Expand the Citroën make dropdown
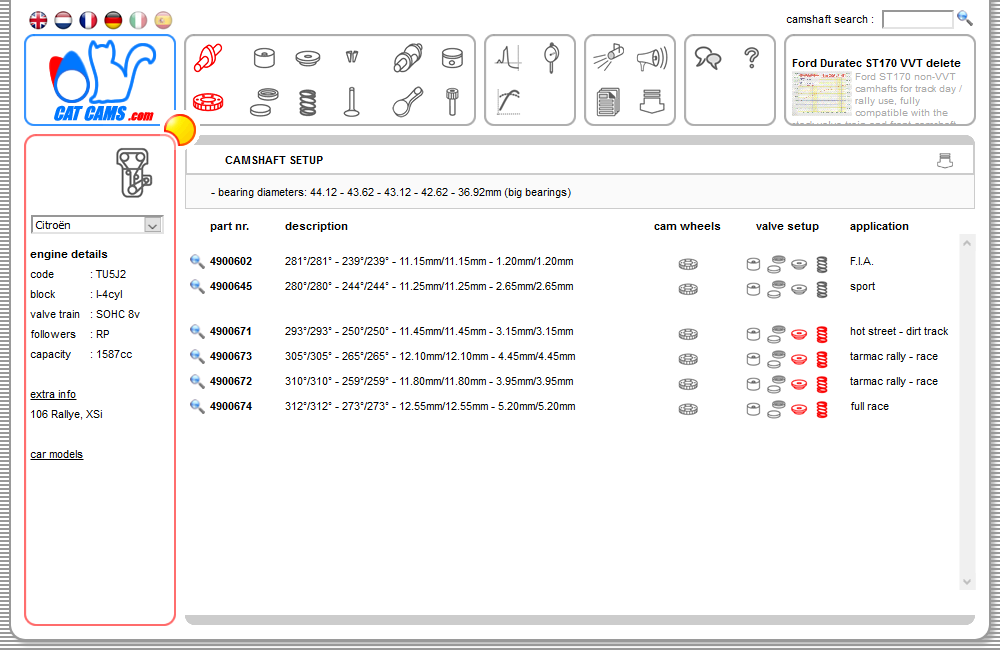This screenshot has width=1000, height=650. [152, 226]
